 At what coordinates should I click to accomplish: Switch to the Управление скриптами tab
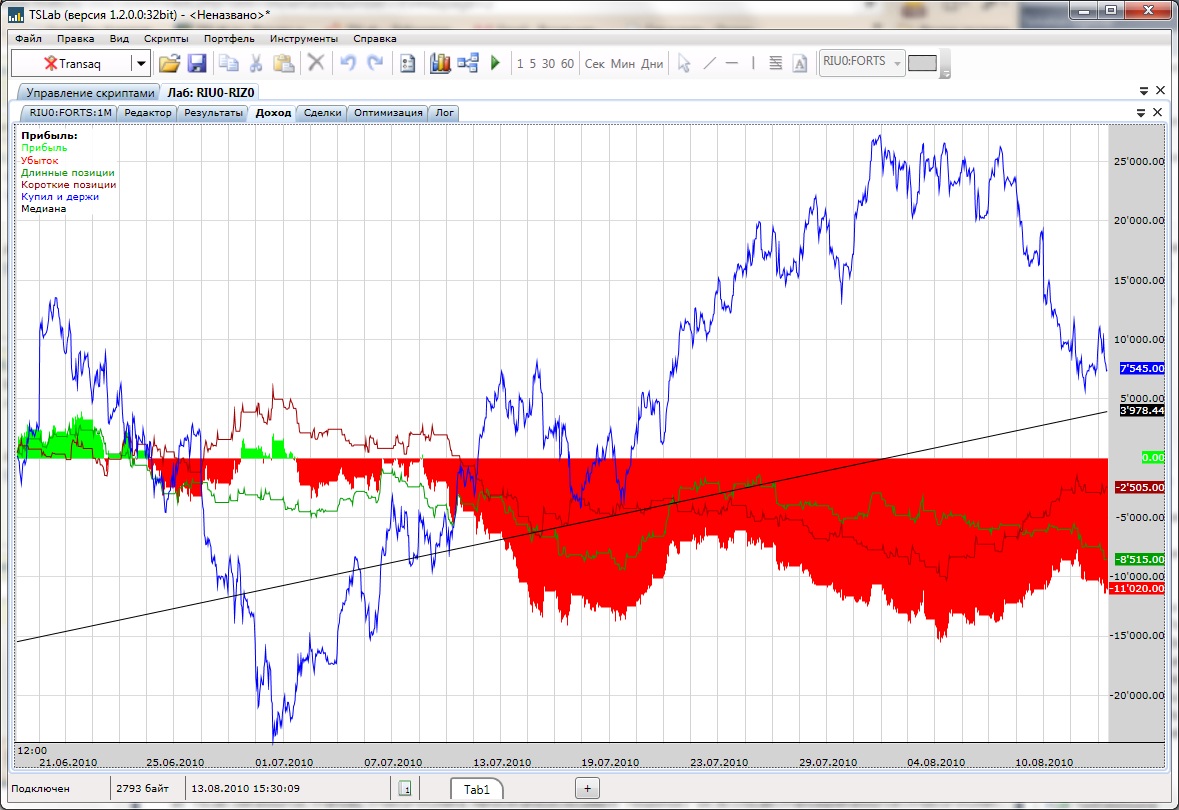pyautogui.click(x=90, y=92)
